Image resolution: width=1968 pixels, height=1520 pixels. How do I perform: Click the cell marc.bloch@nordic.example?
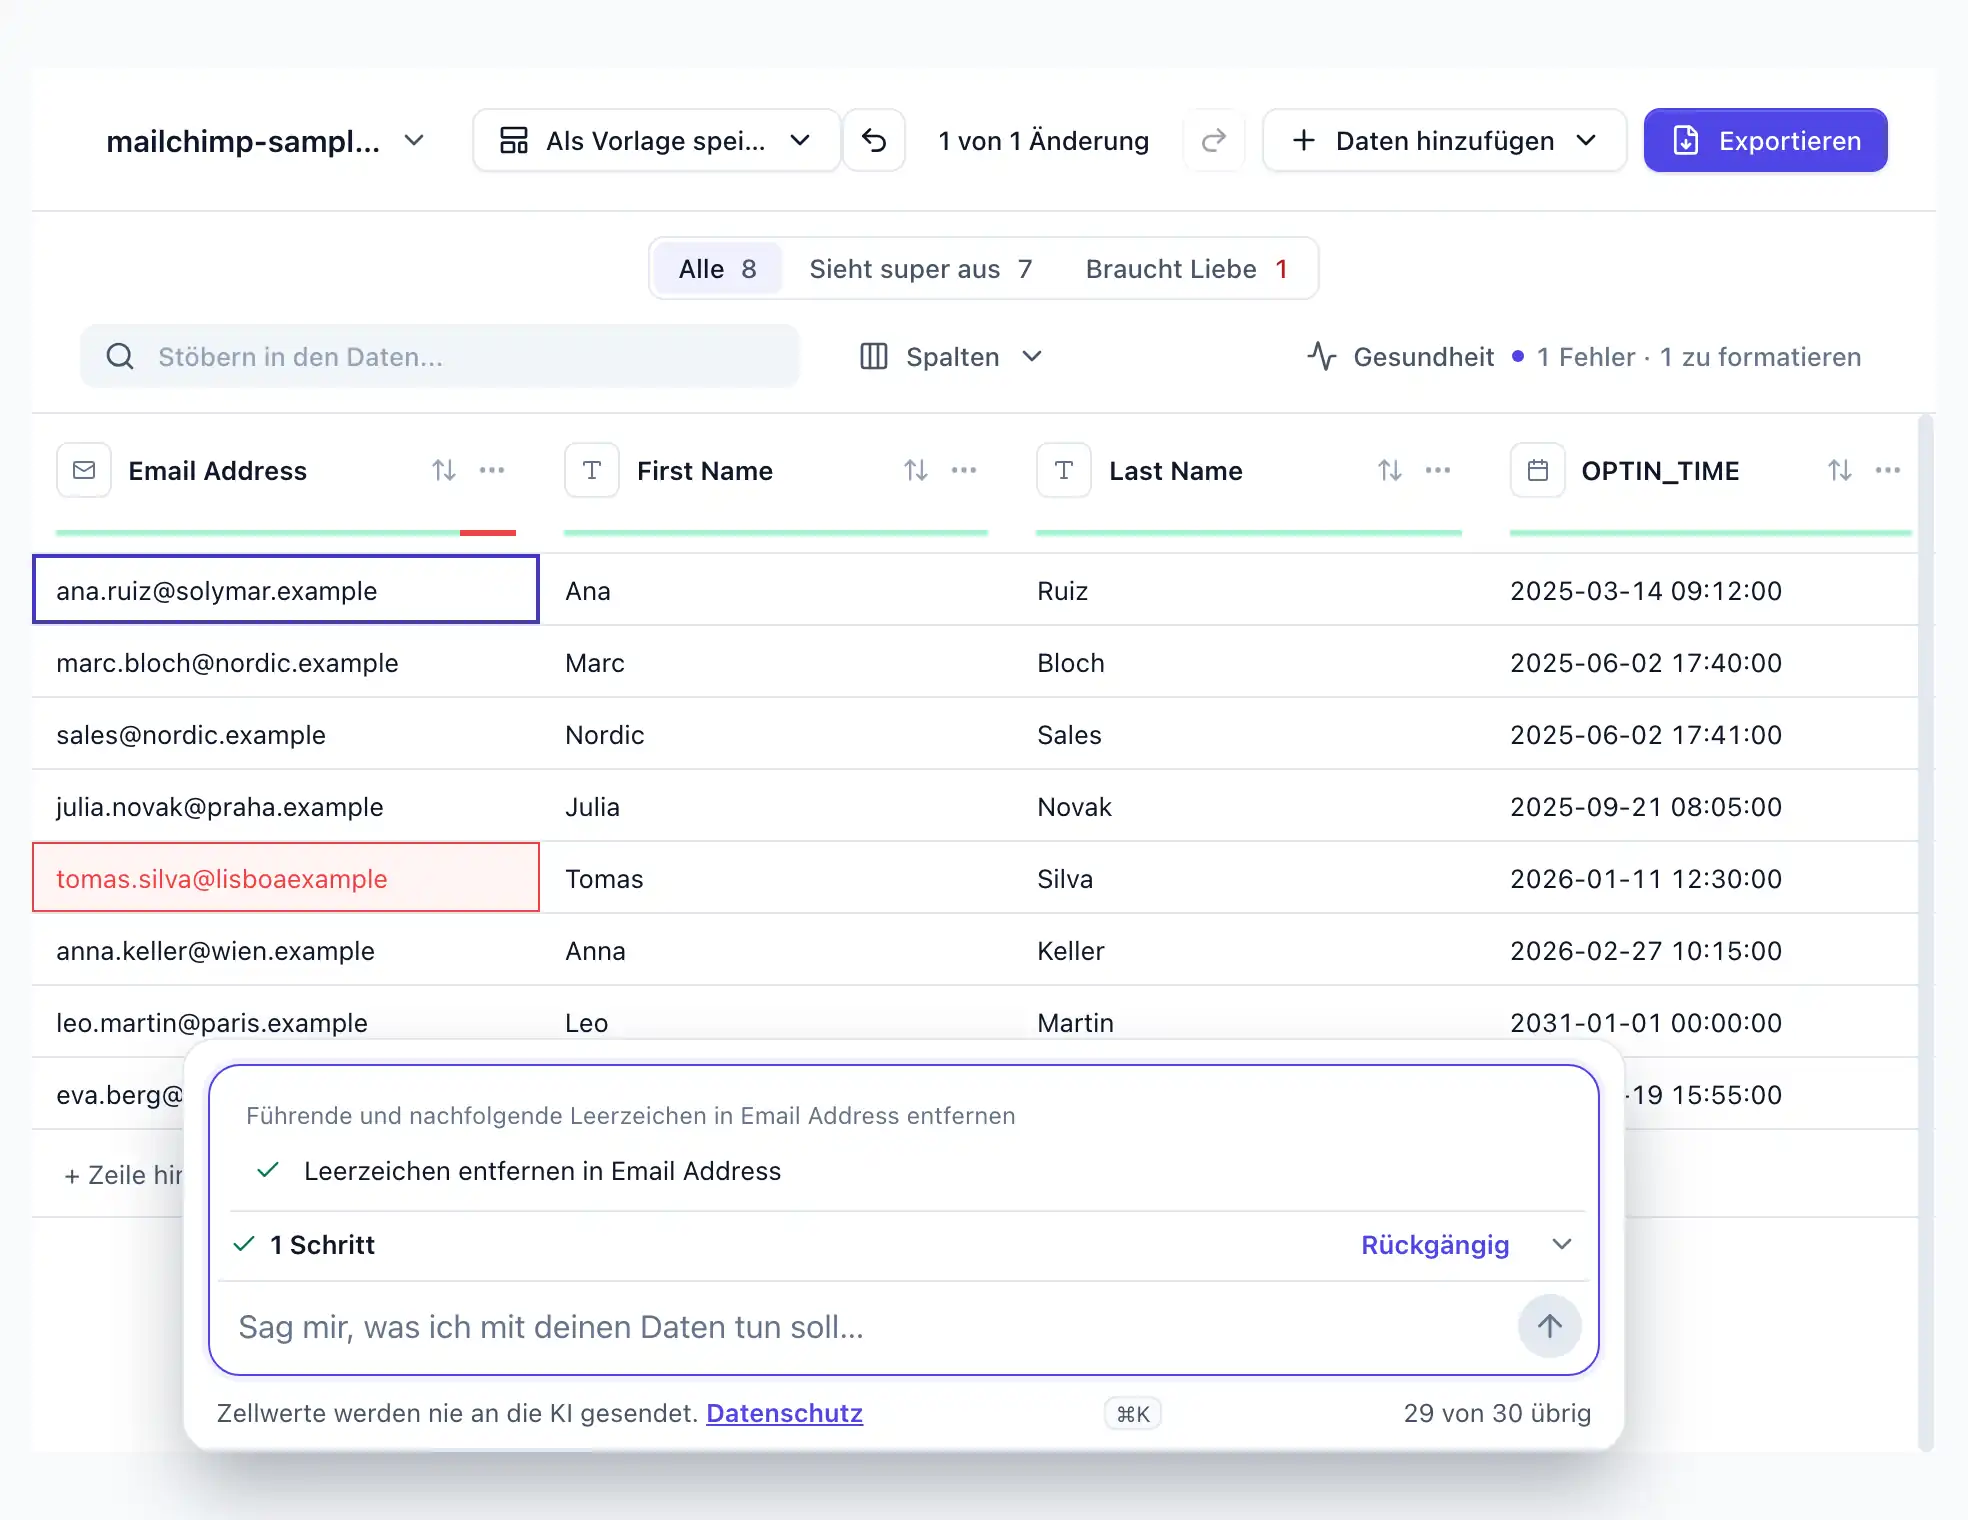(x=286, y=662)
